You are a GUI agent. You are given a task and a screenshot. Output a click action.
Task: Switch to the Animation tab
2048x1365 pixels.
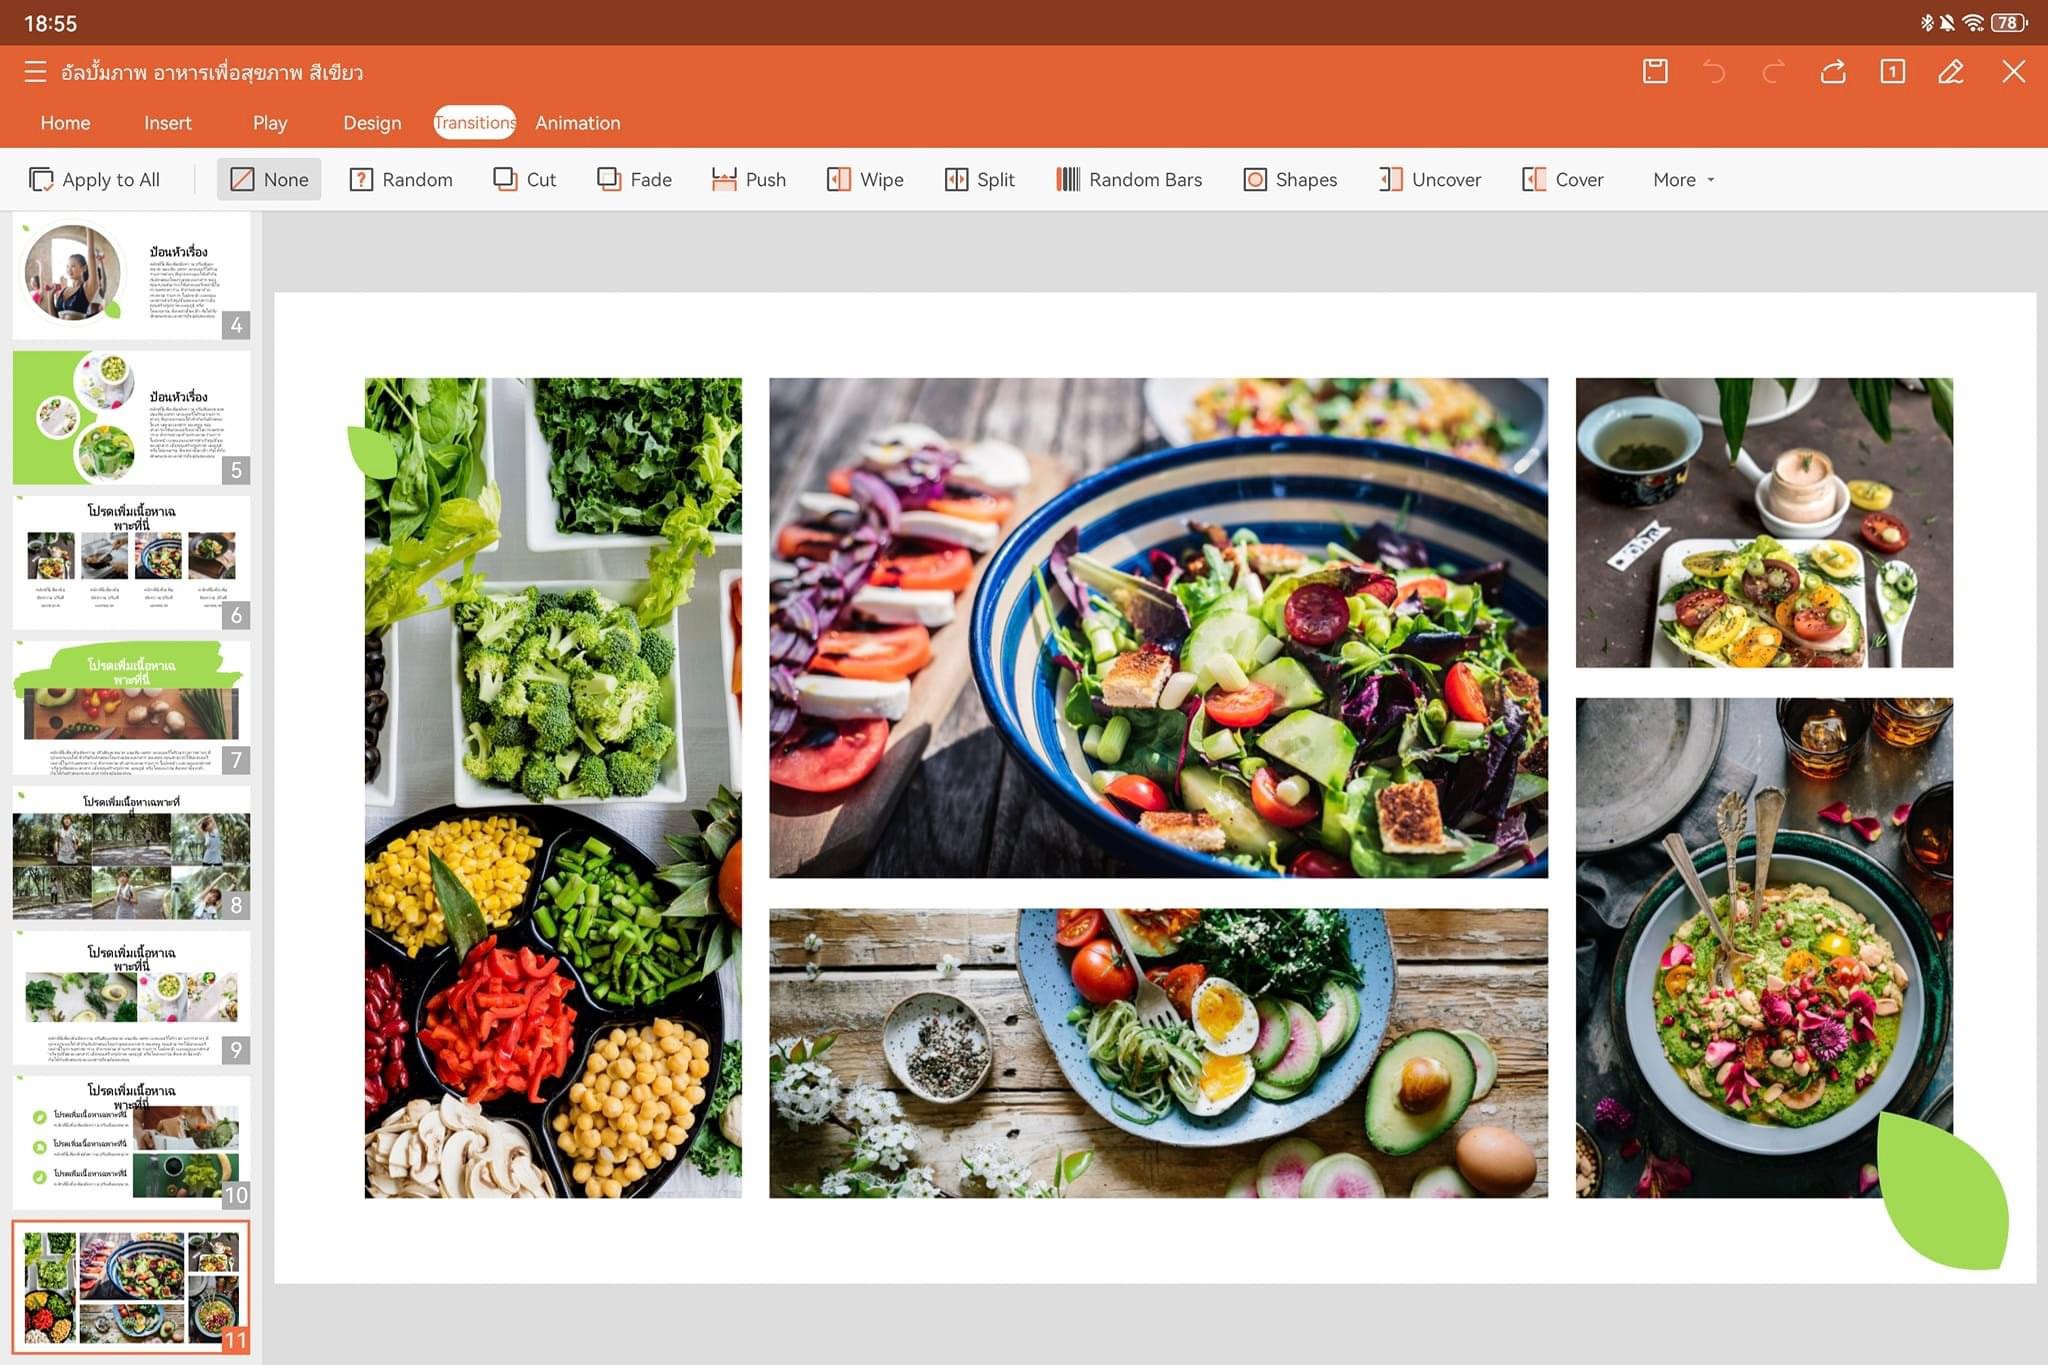(x=577, y=123)
